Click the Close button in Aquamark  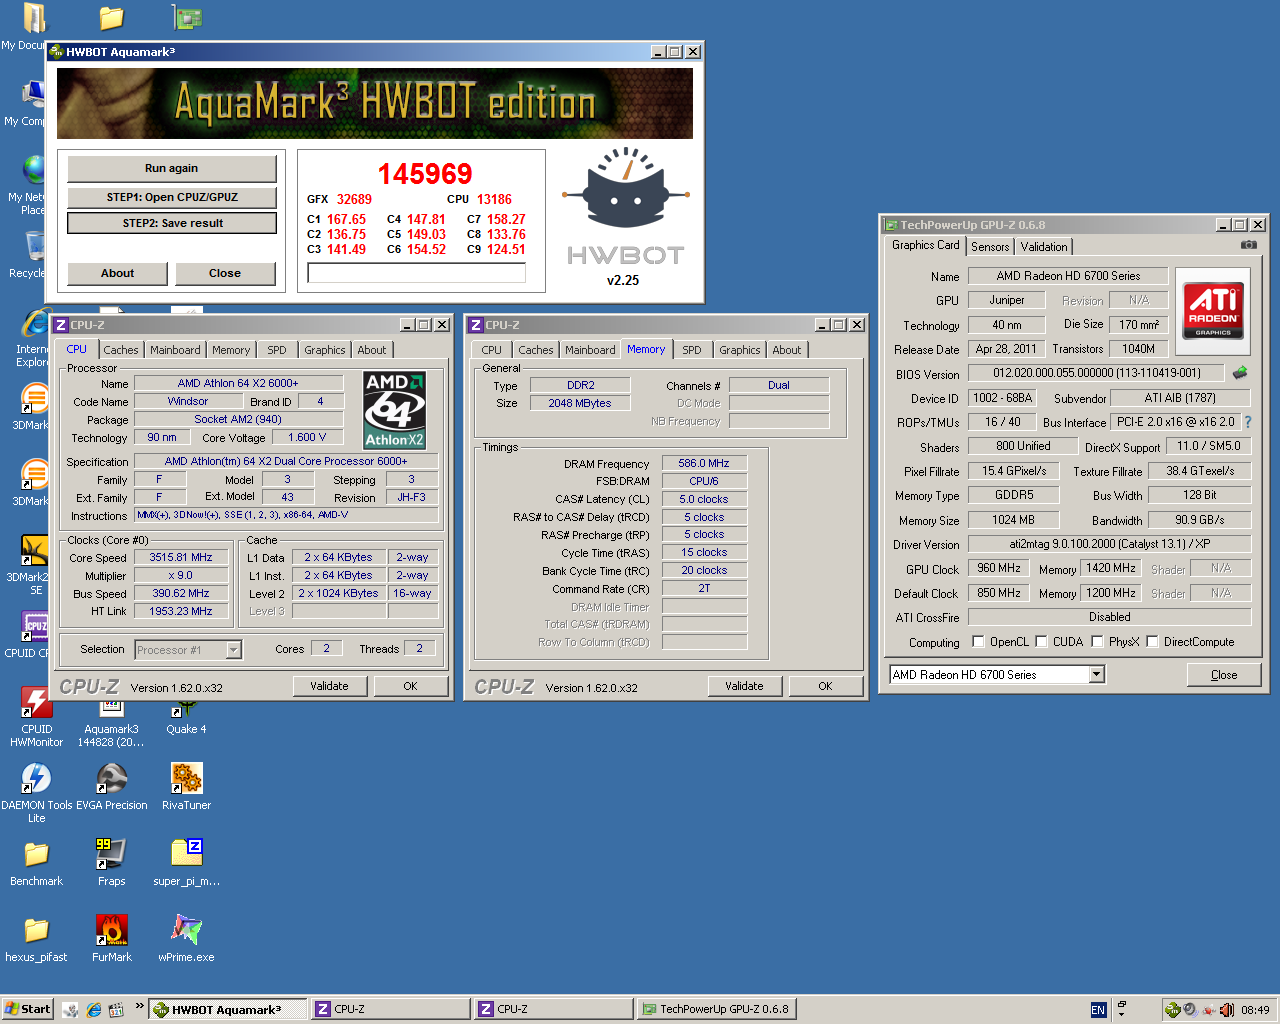(x=225, y=273)
